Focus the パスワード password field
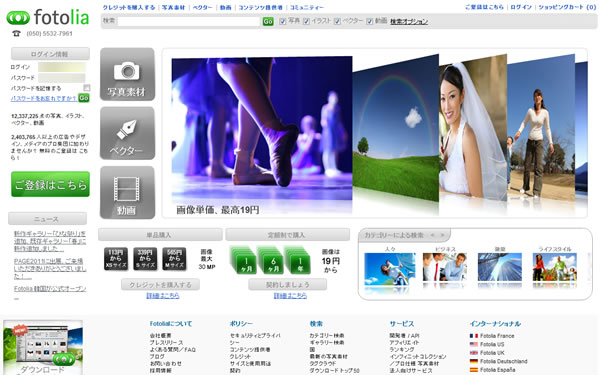The image size is (600, 375). [62, 78]
